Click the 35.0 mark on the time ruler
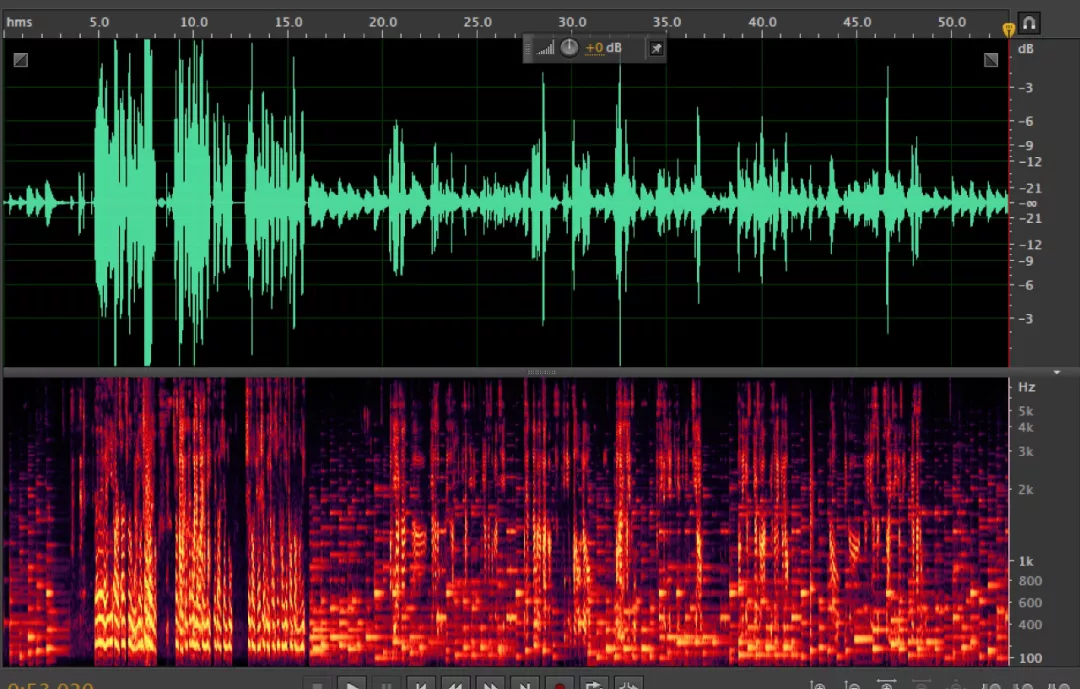This screenshot has height=689, width=1080. 667,22
